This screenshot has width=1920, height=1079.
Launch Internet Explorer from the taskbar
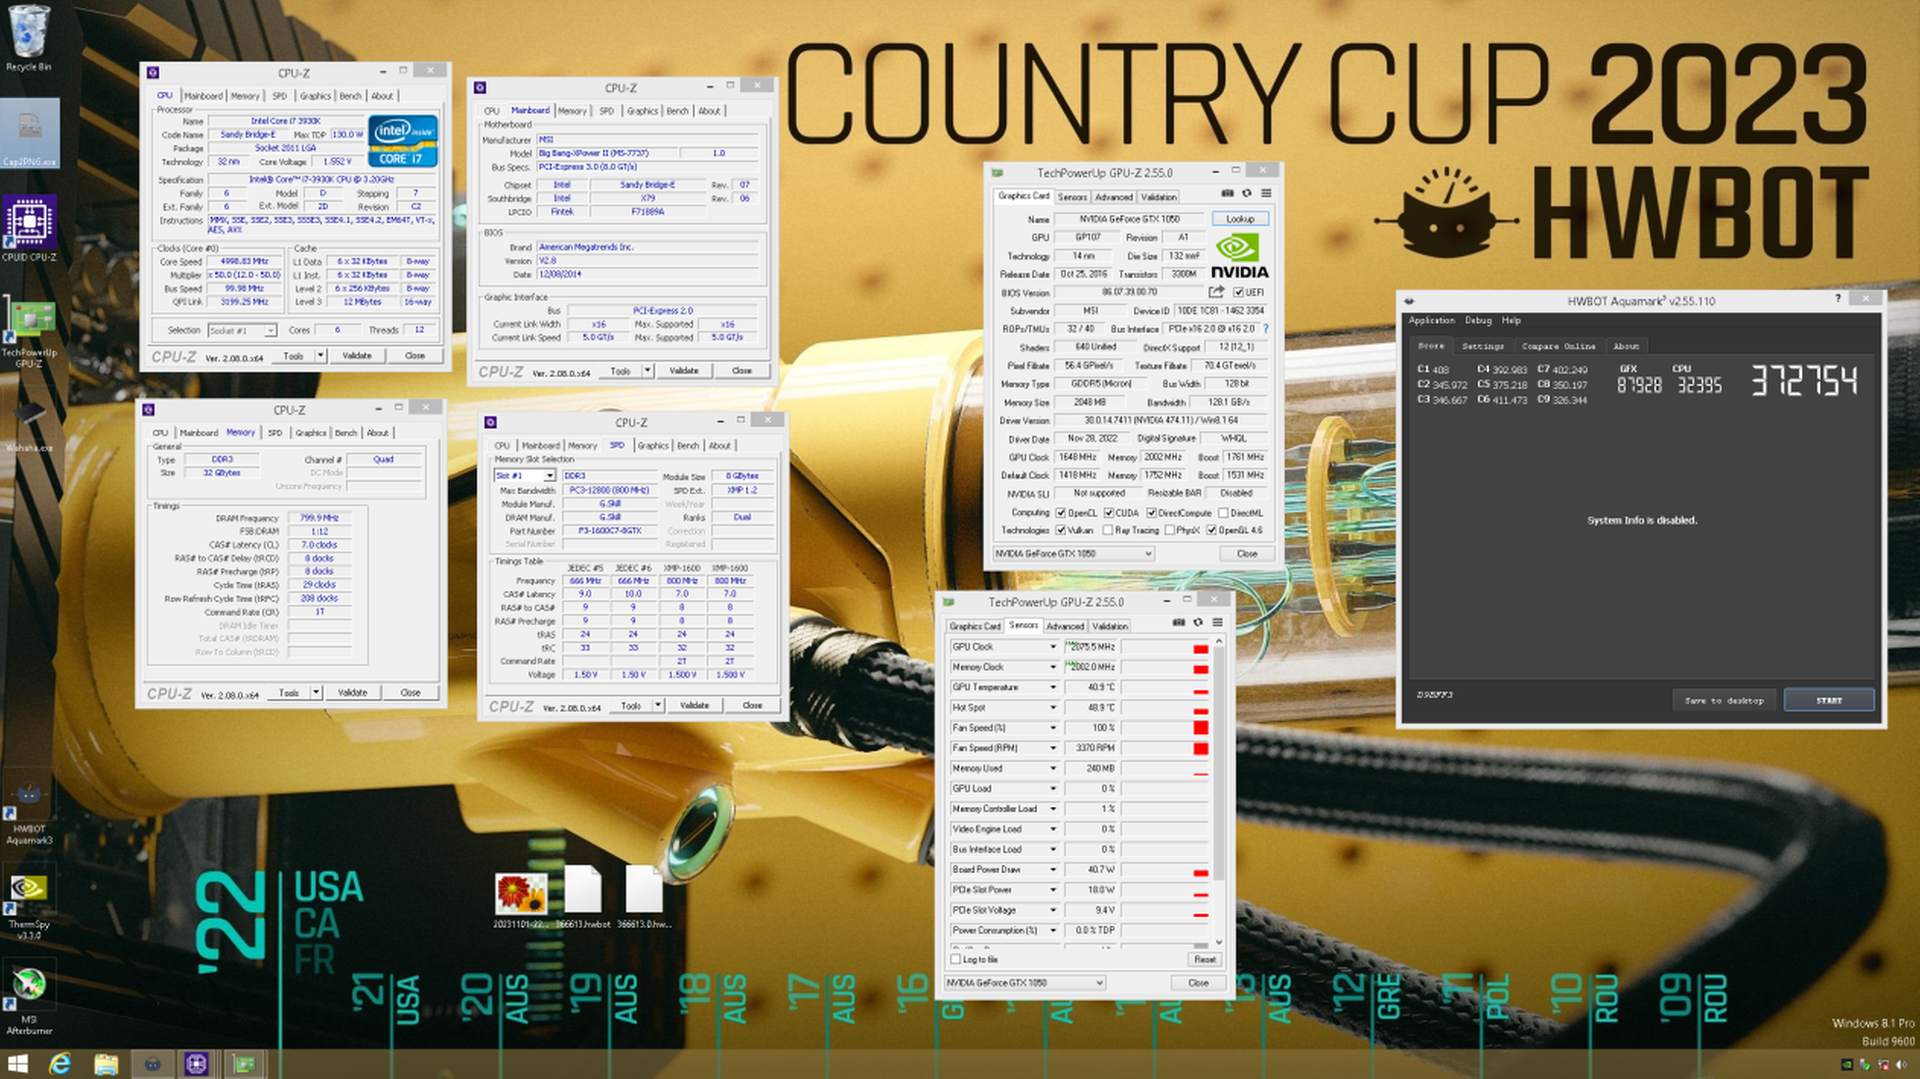[x=60, y=1064]
